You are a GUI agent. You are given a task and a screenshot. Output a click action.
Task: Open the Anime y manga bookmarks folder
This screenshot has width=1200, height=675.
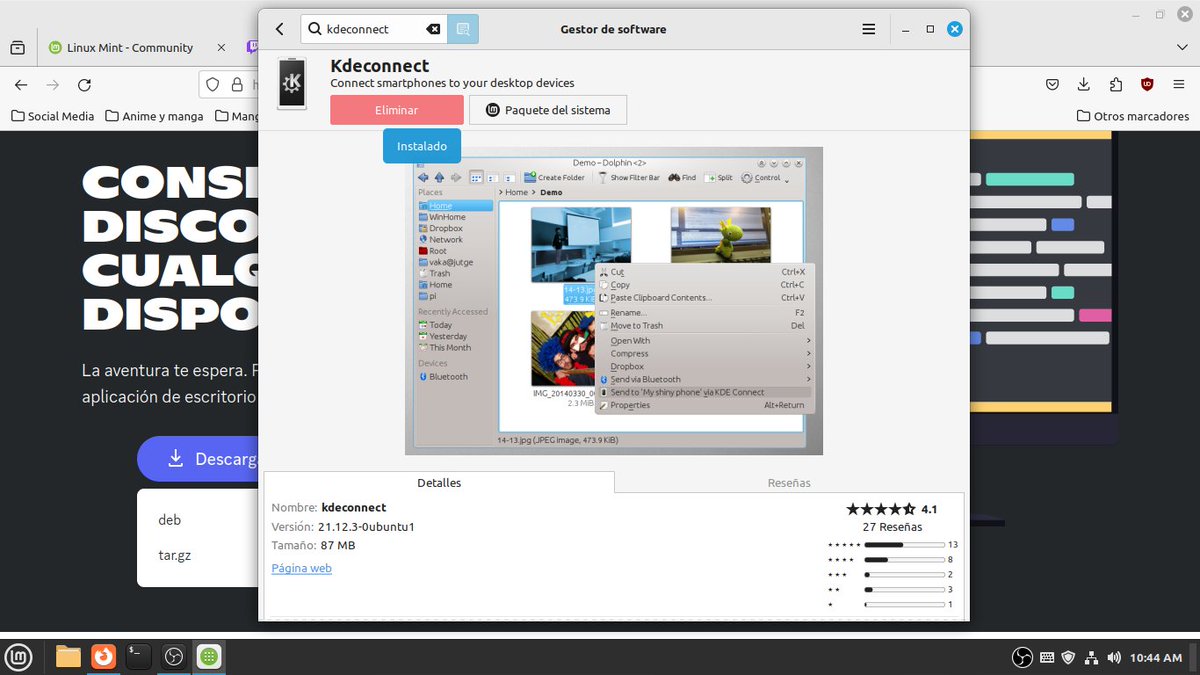click(x=154, y=116)
